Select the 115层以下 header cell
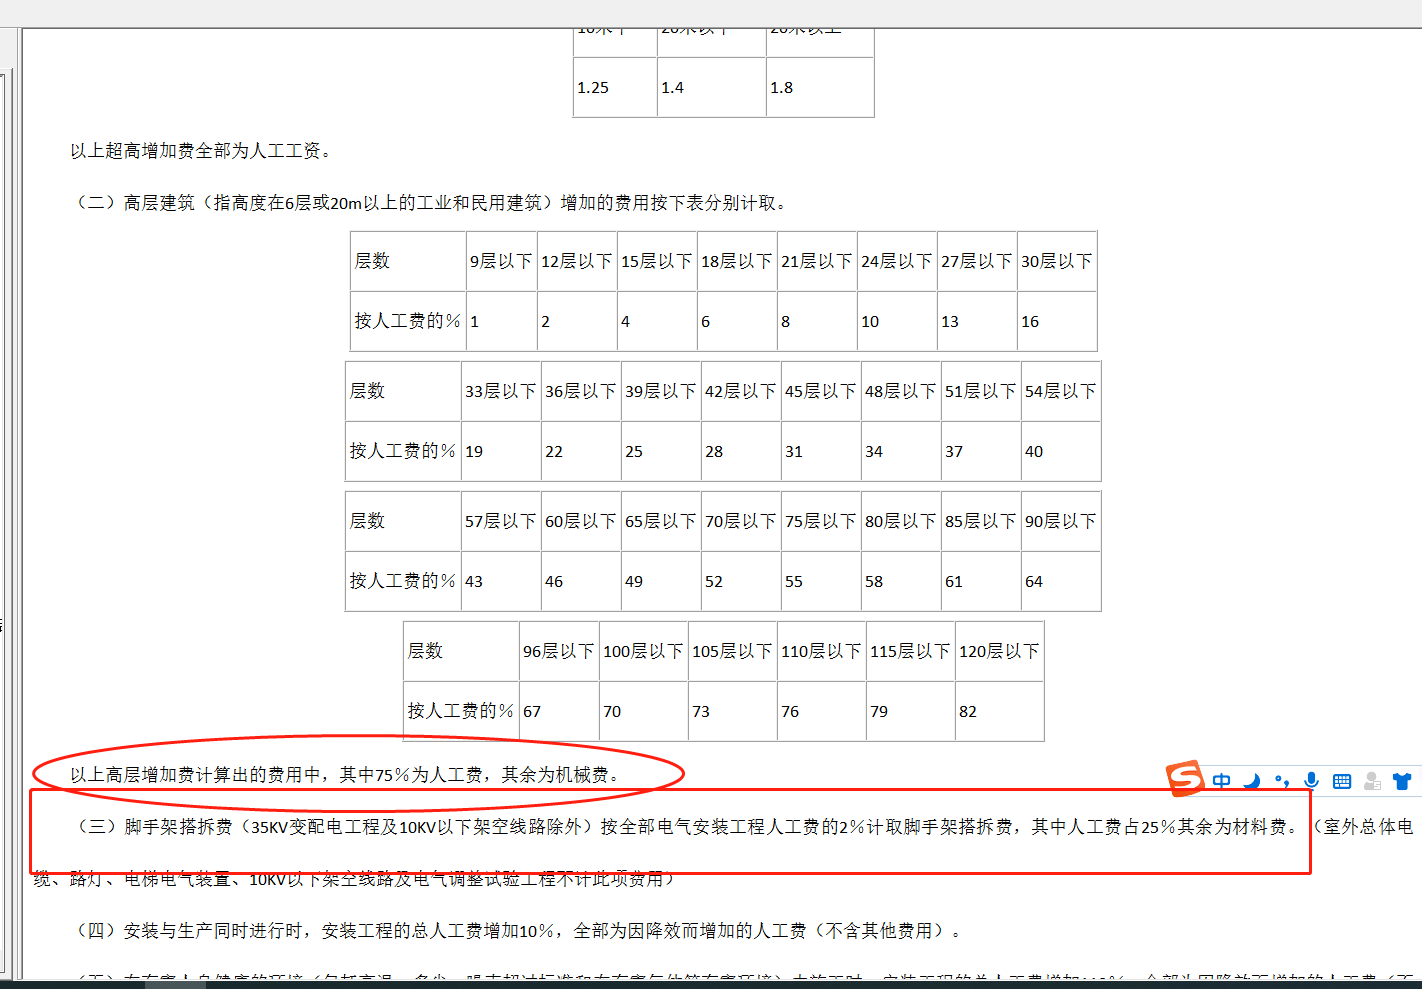This screenshot has height=989, width=1422. tap(911, 651)
